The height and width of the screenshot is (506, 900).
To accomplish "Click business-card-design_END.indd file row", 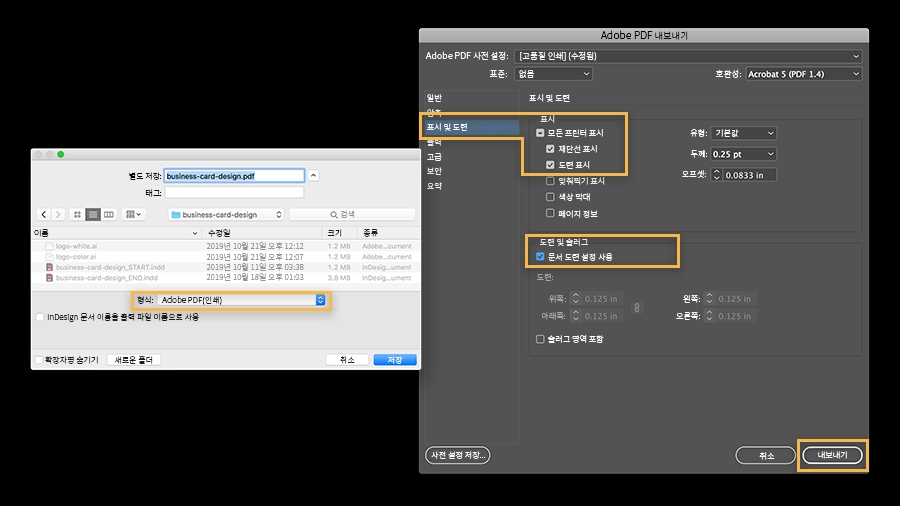I will click(x=227, y=278).
